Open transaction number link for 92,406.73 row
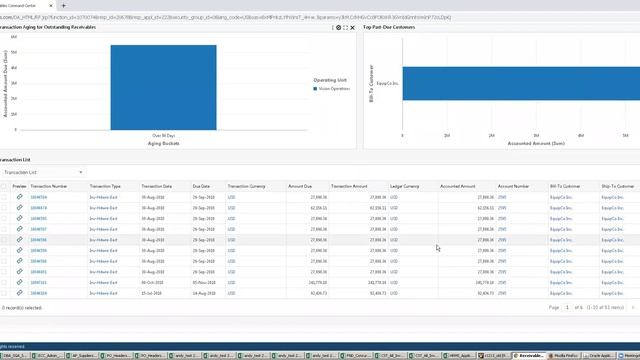This screenshot has height=360, width=640. pos(39,293)
